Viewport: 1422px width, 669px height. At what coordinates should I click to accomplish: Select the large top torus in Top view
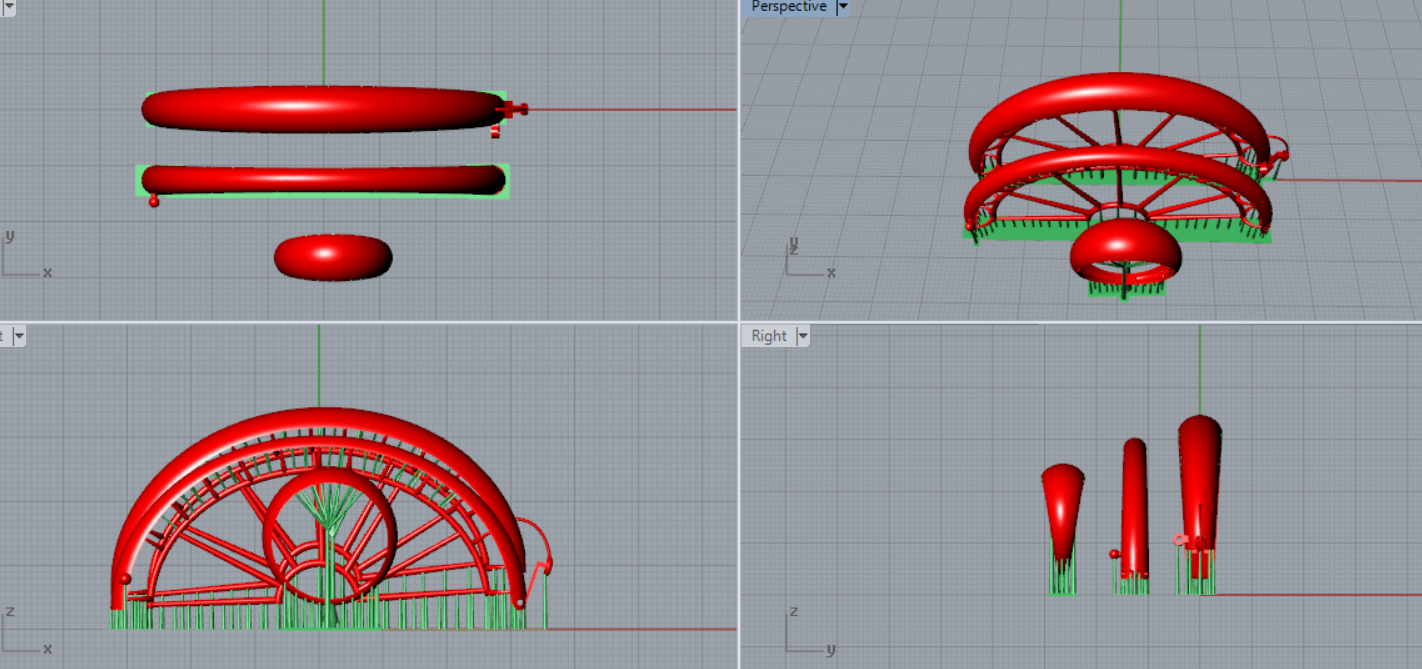click(x=320, y=110)
